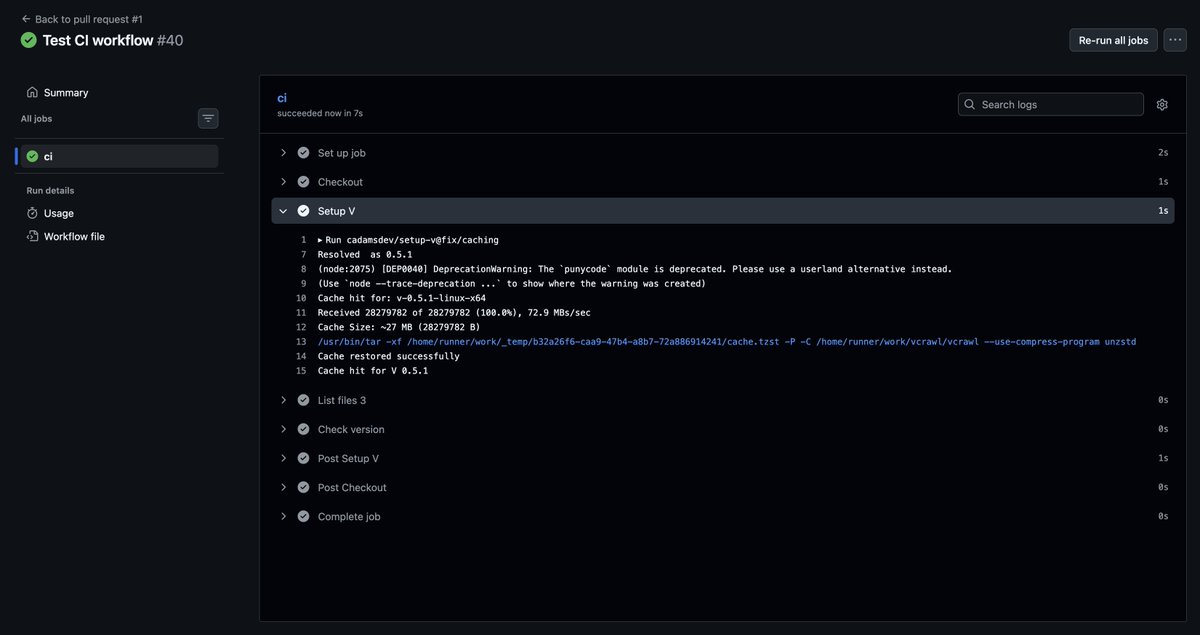The image size is (1200, 635).
Task: Open the Summary page
Action: coord(66,92)
